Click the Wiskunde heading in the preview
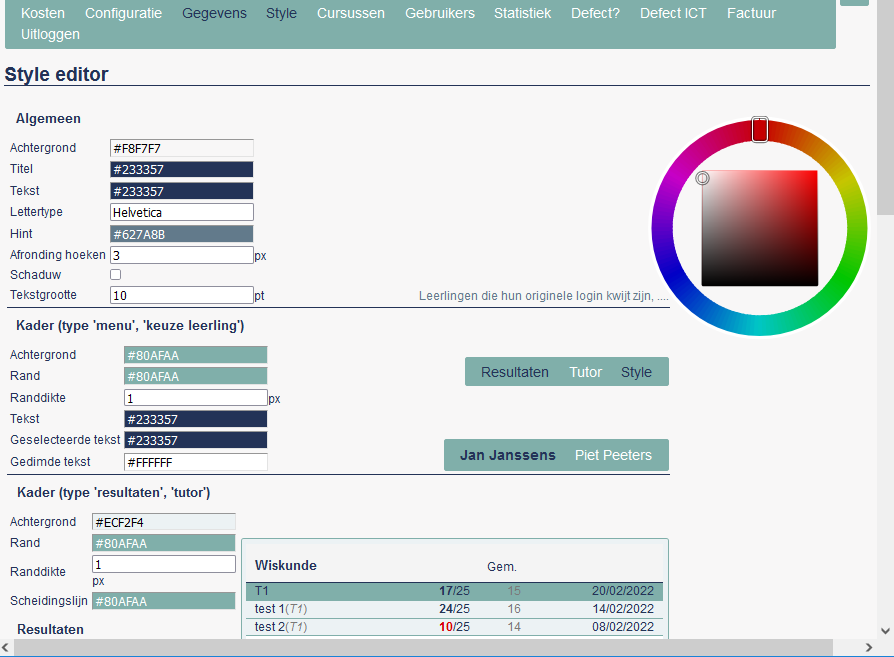894x657 pixels. coord(286,565)
